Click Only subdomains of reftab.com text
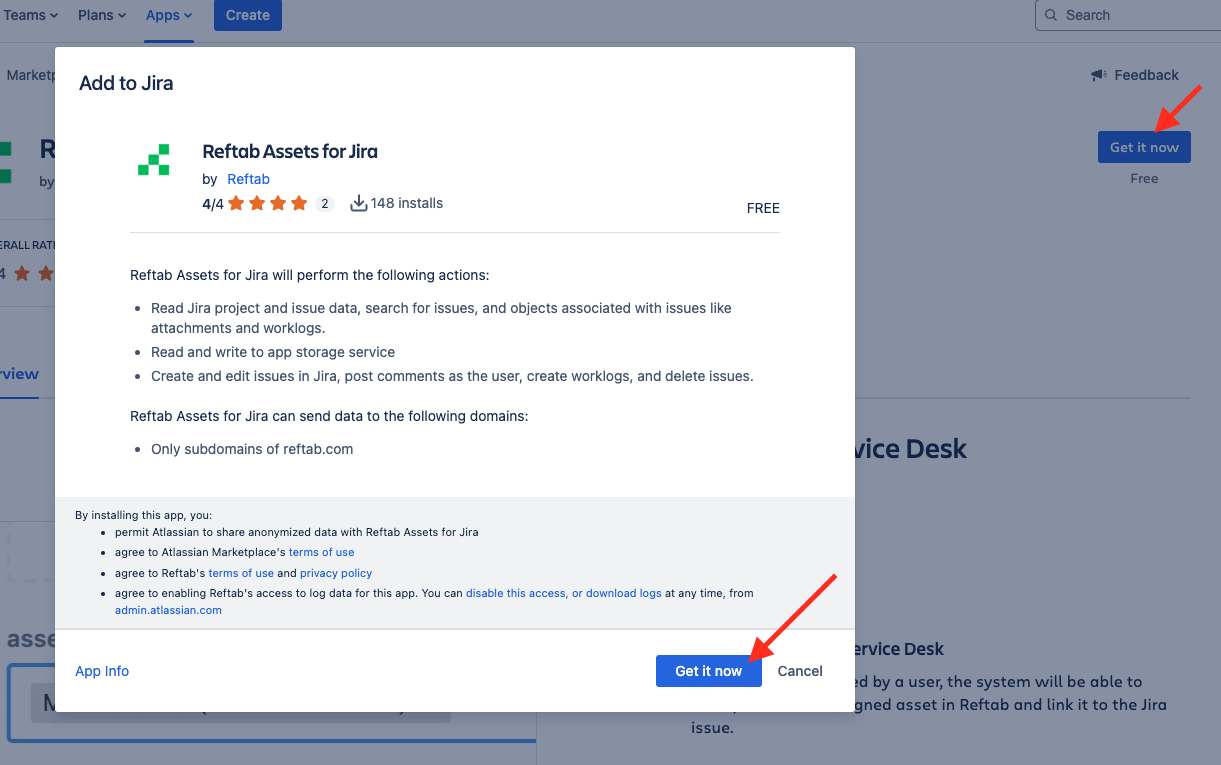Viewport: 1221px width, 765px height. click(x=252, y=449)
